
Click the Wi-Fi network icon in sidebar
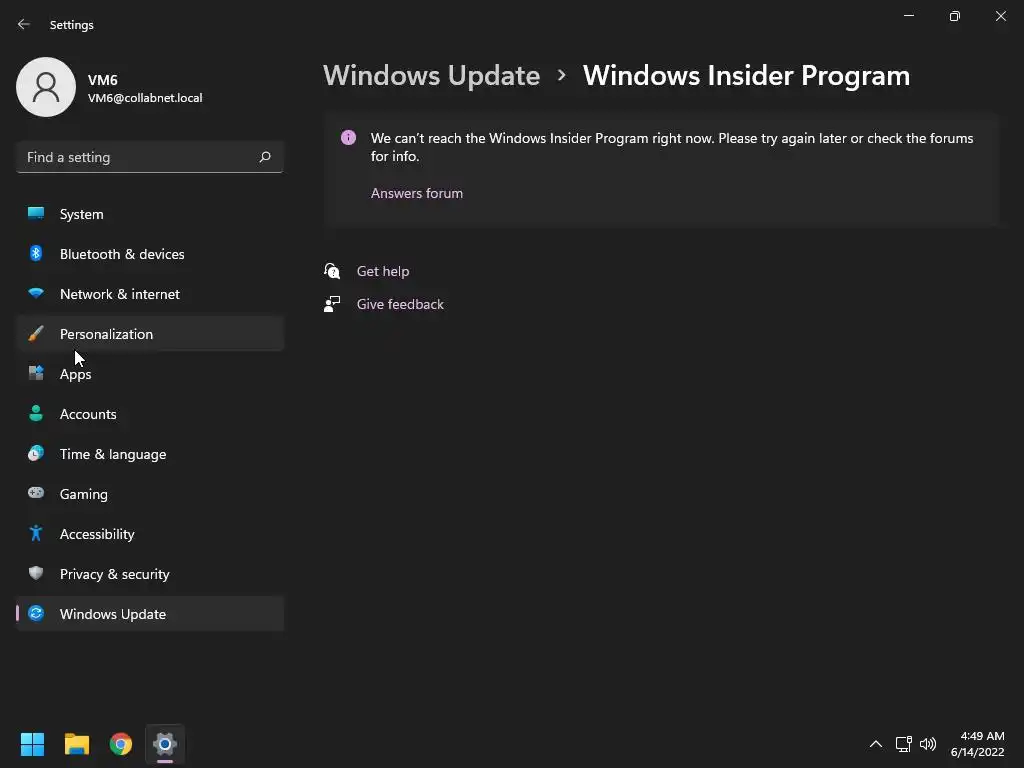click(x=36, y=293)
